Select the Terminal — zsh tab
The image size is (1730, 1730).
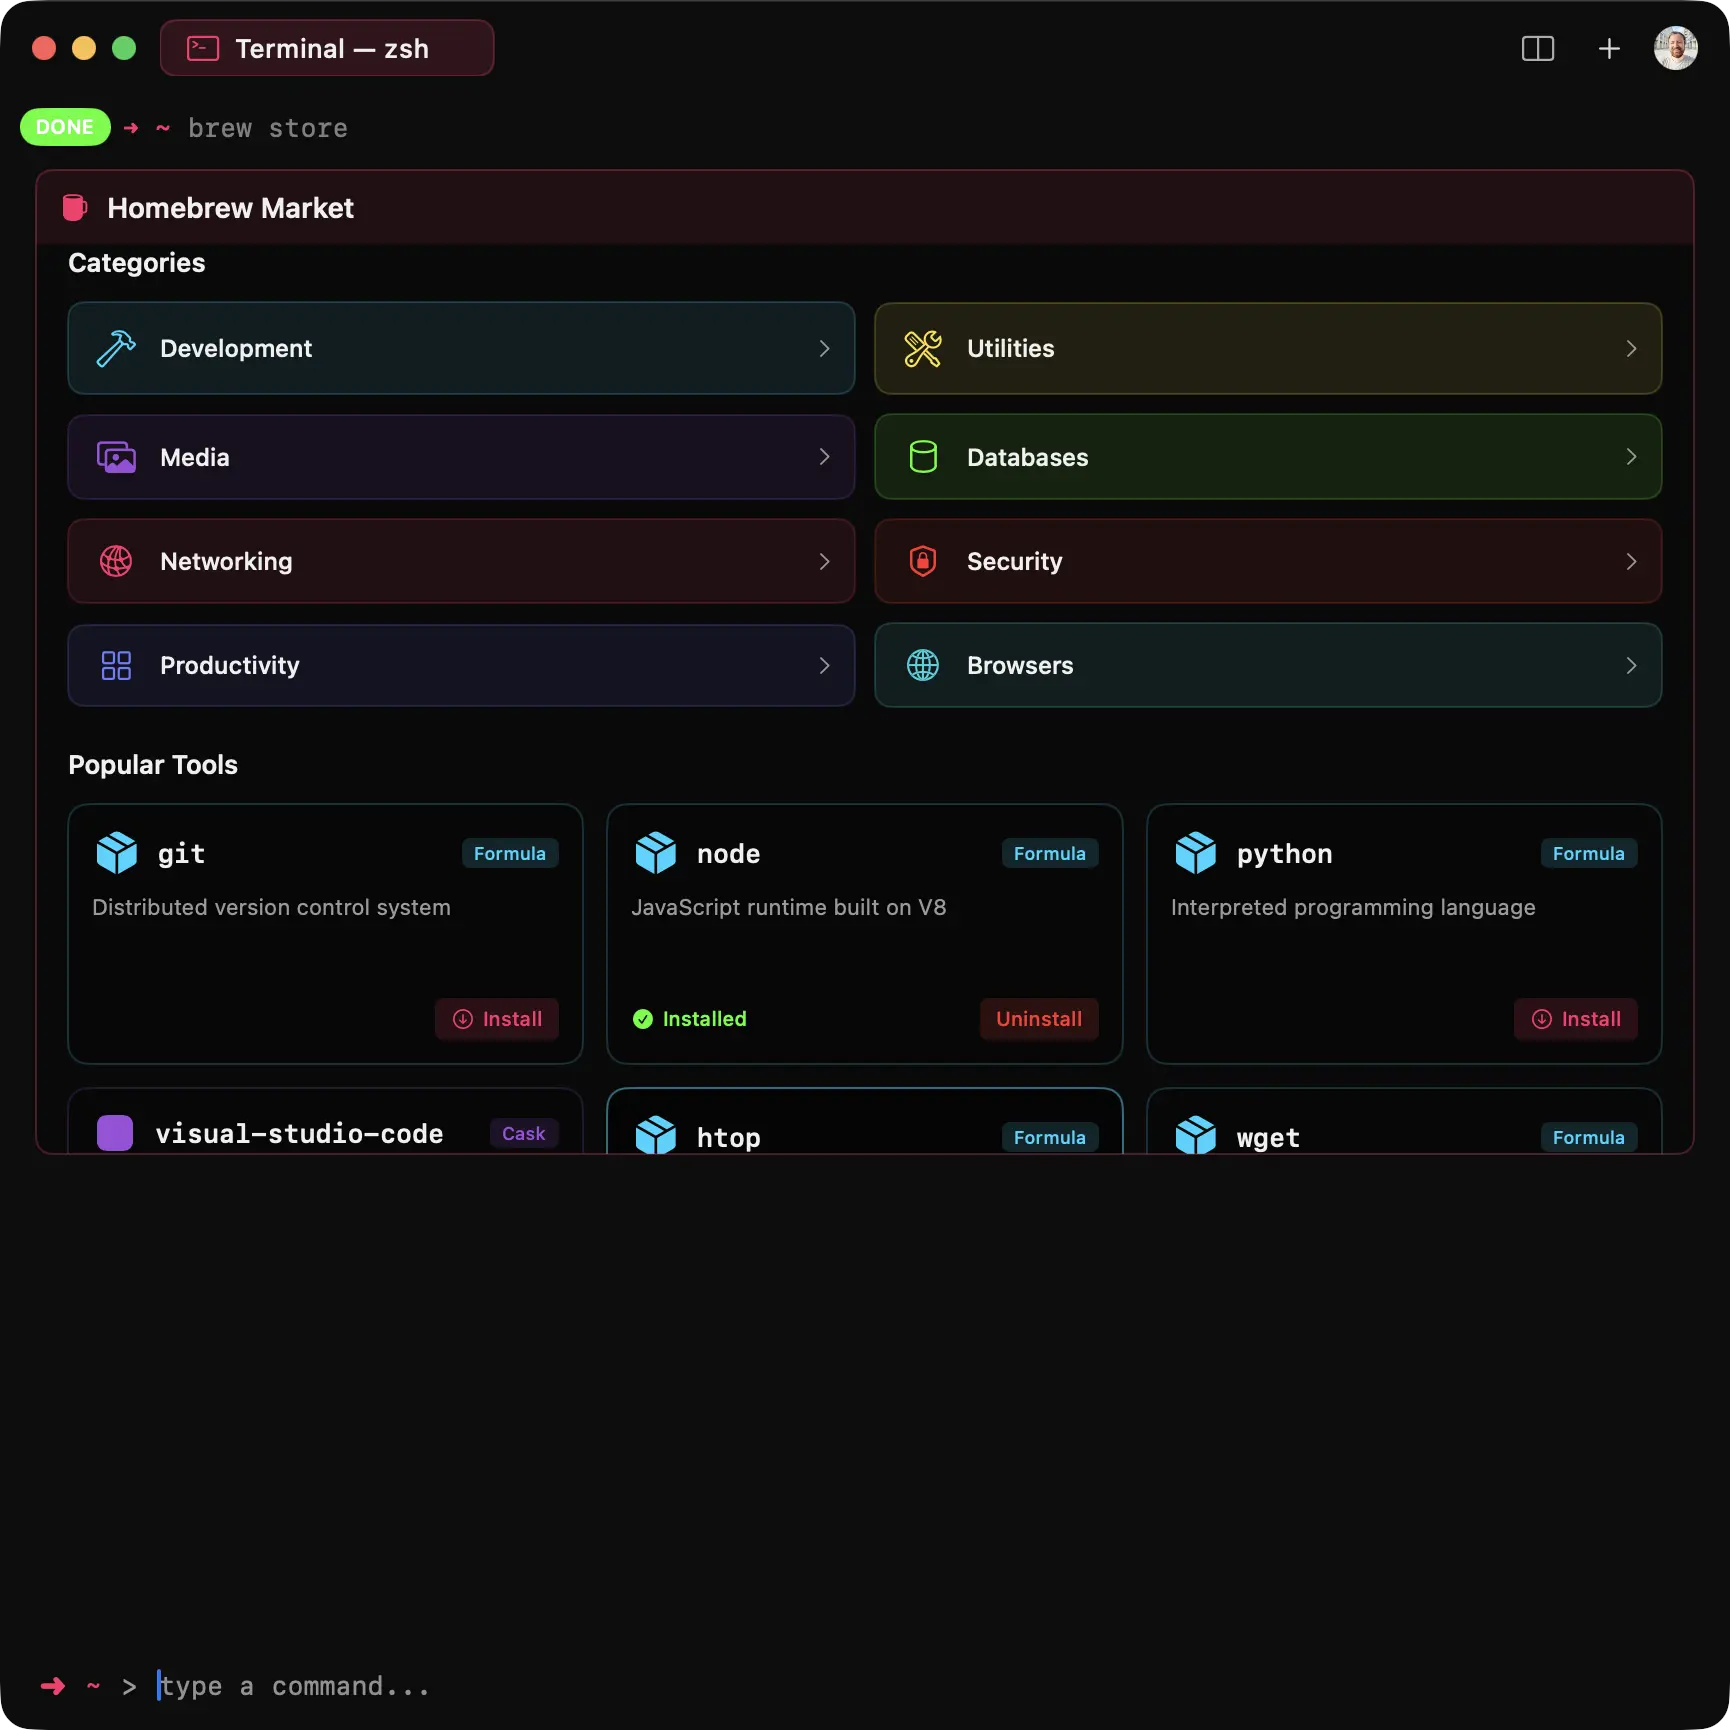point(327,49)
